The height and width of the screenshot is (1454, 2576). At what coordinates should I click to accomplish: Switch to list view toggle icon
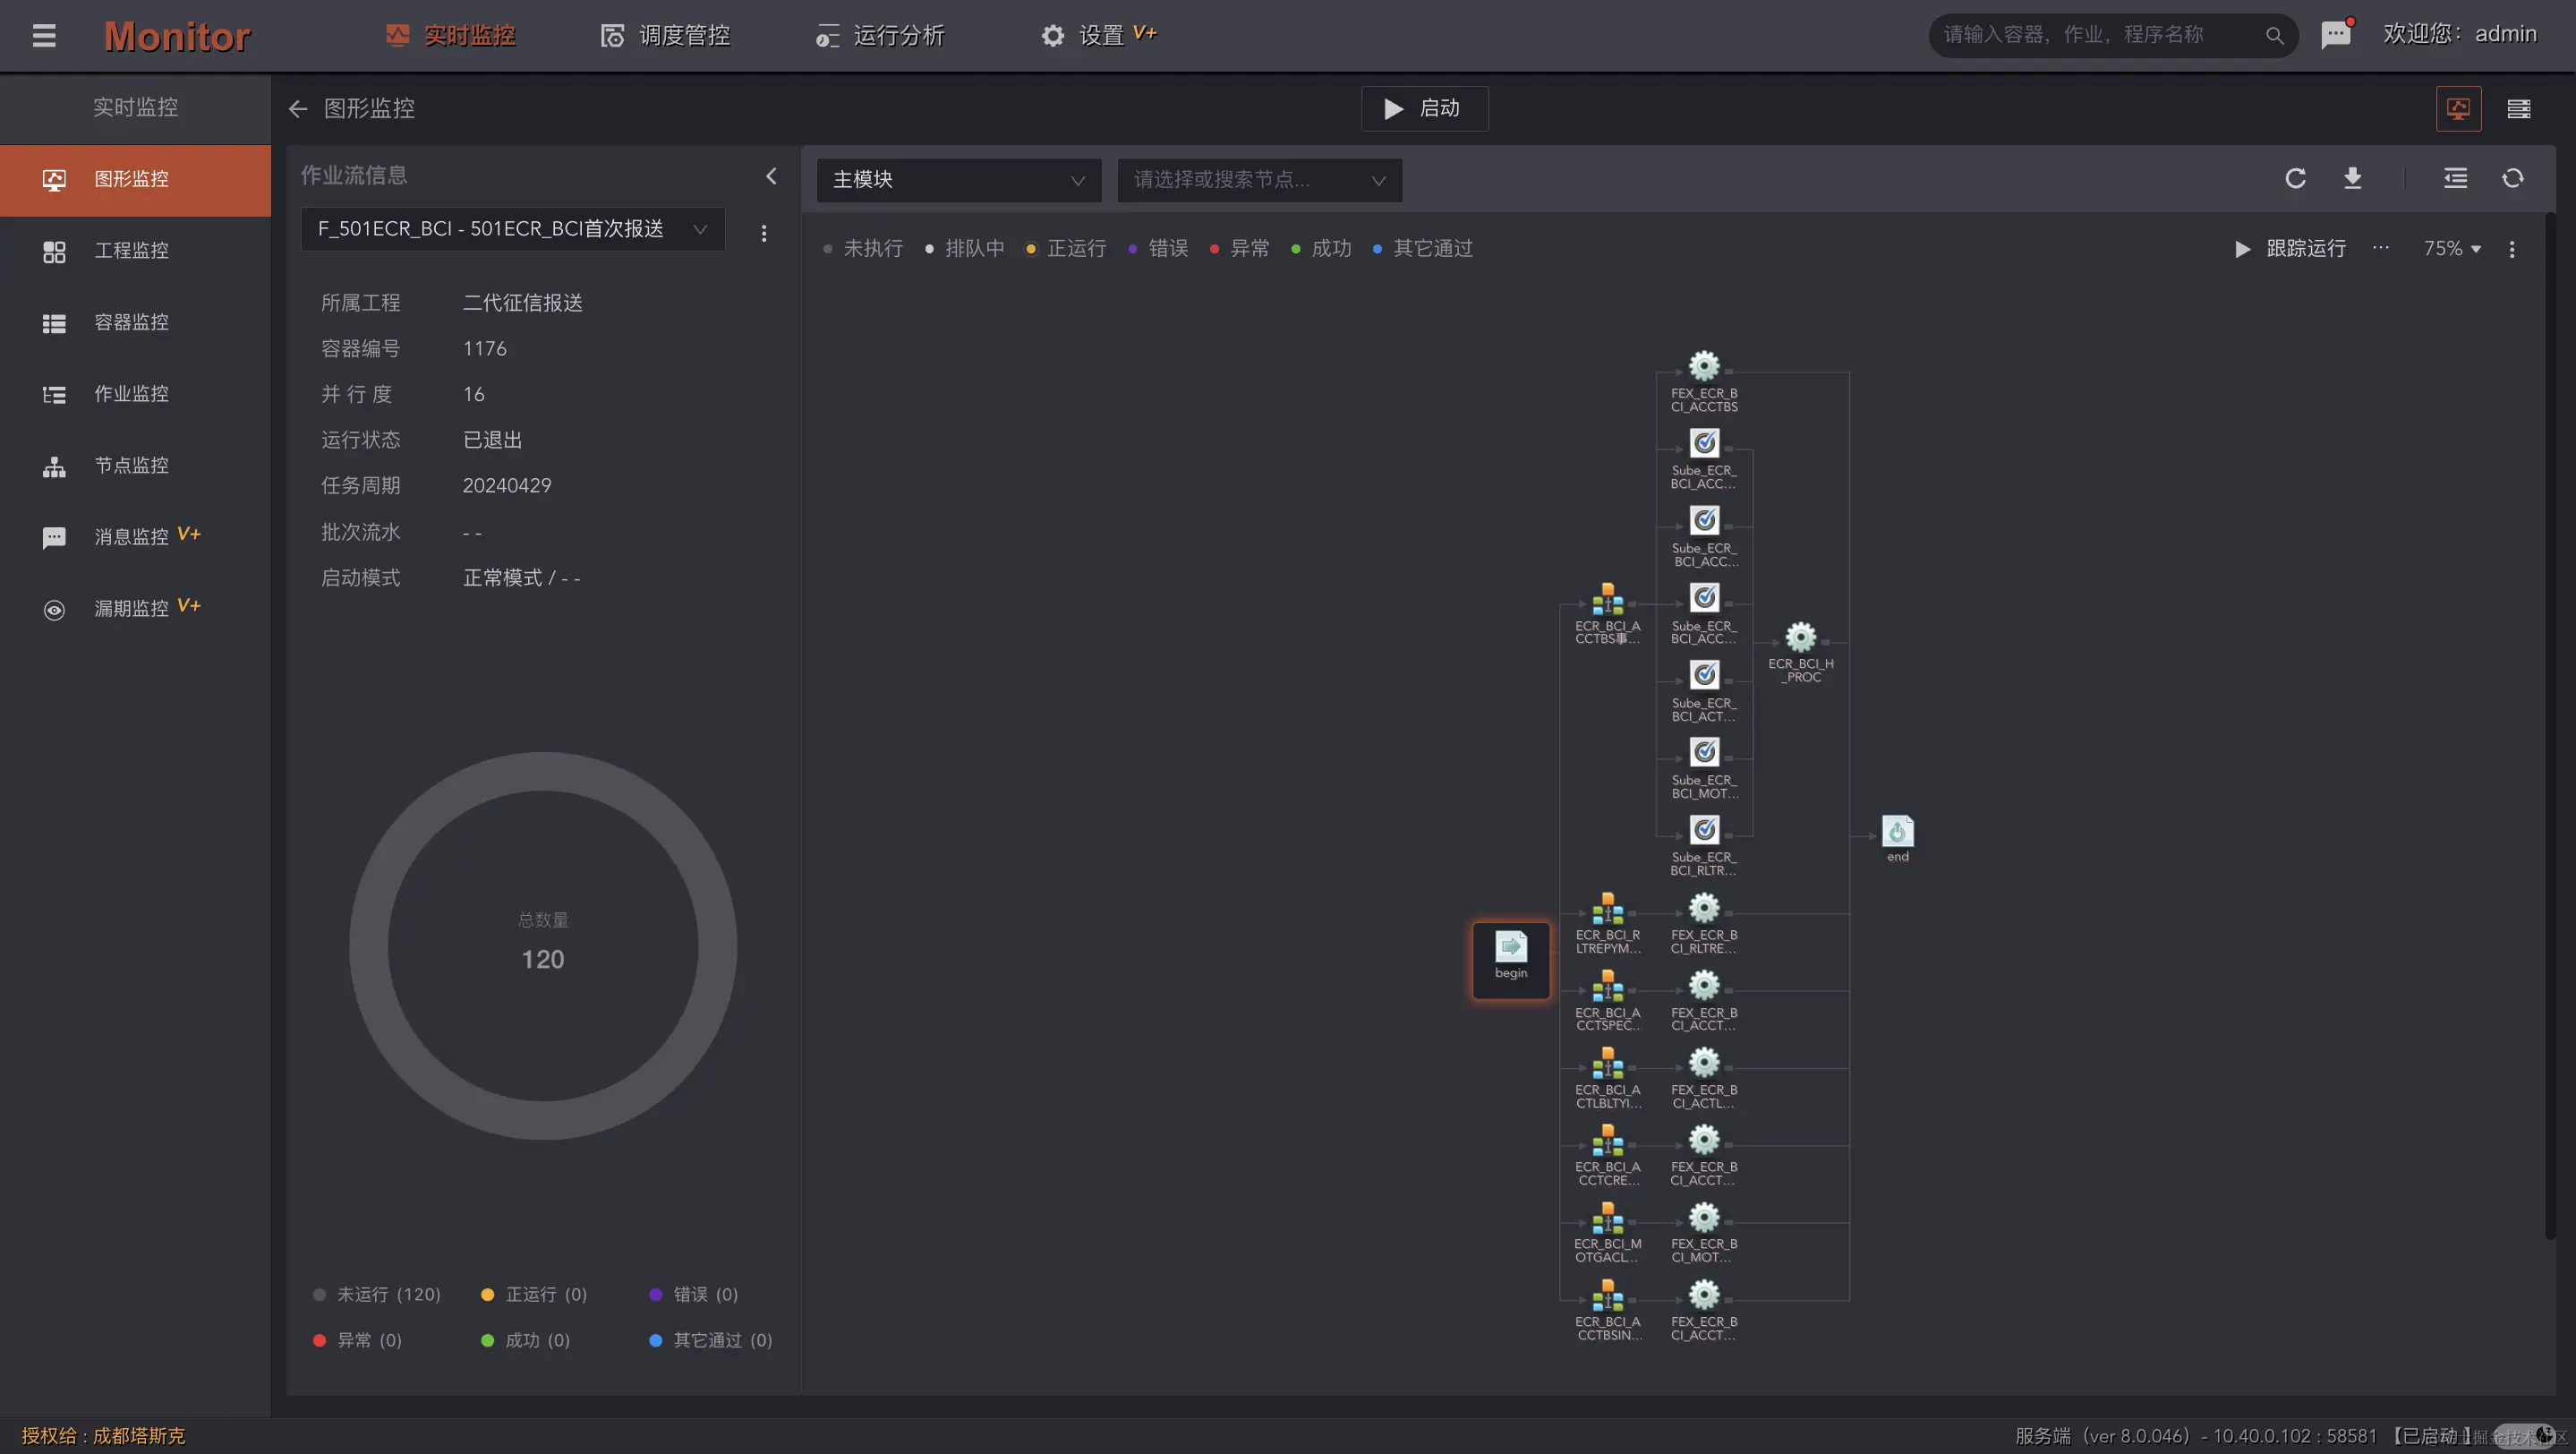2518,109
